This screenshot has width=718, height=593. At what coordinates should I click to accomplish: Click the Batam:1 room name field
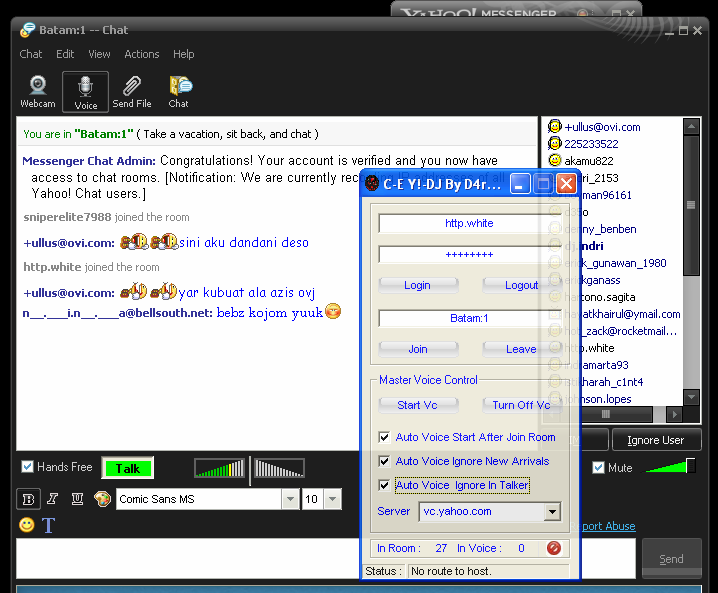point(469,318)
